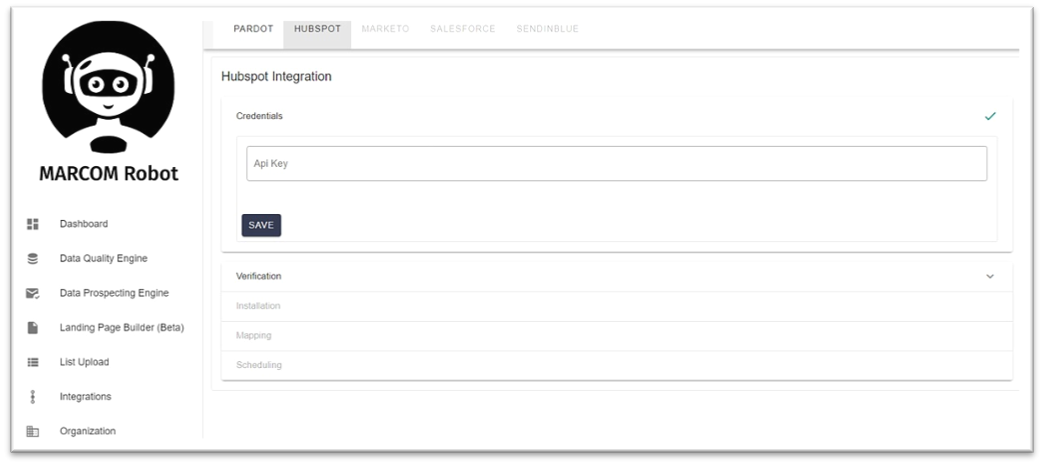Viewport: 1044px width, 466px height.
Task: Expand the Mapping step
Action: [x=617, y=336]
